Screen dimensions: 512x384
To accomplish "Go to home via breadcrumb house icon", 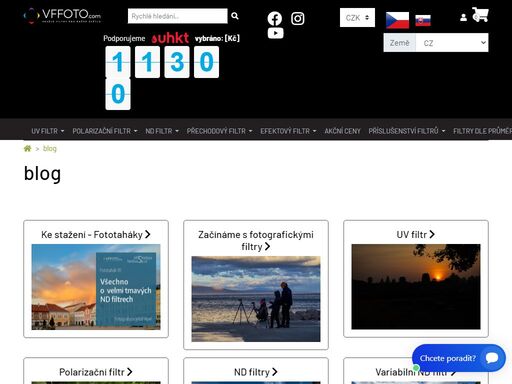I will 28,149.
